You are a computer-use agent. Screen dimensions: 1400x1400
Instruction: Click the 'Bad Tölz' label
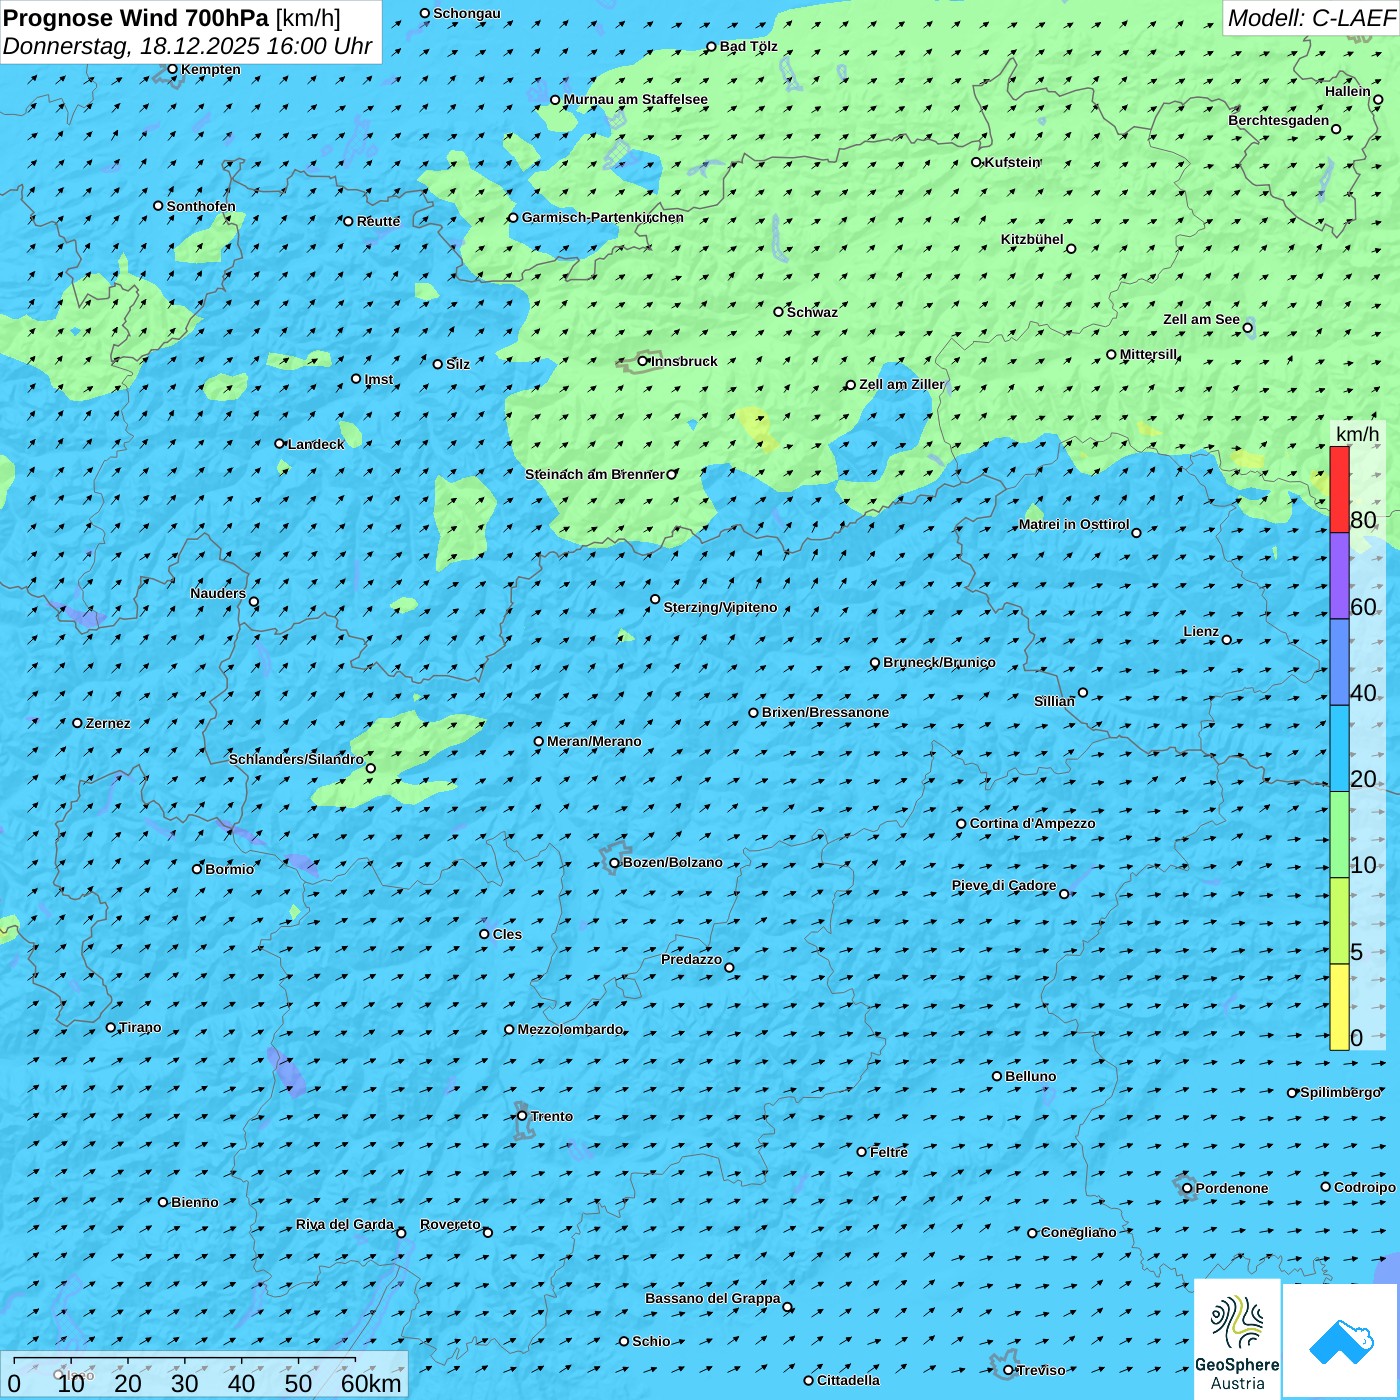point(748,46)
